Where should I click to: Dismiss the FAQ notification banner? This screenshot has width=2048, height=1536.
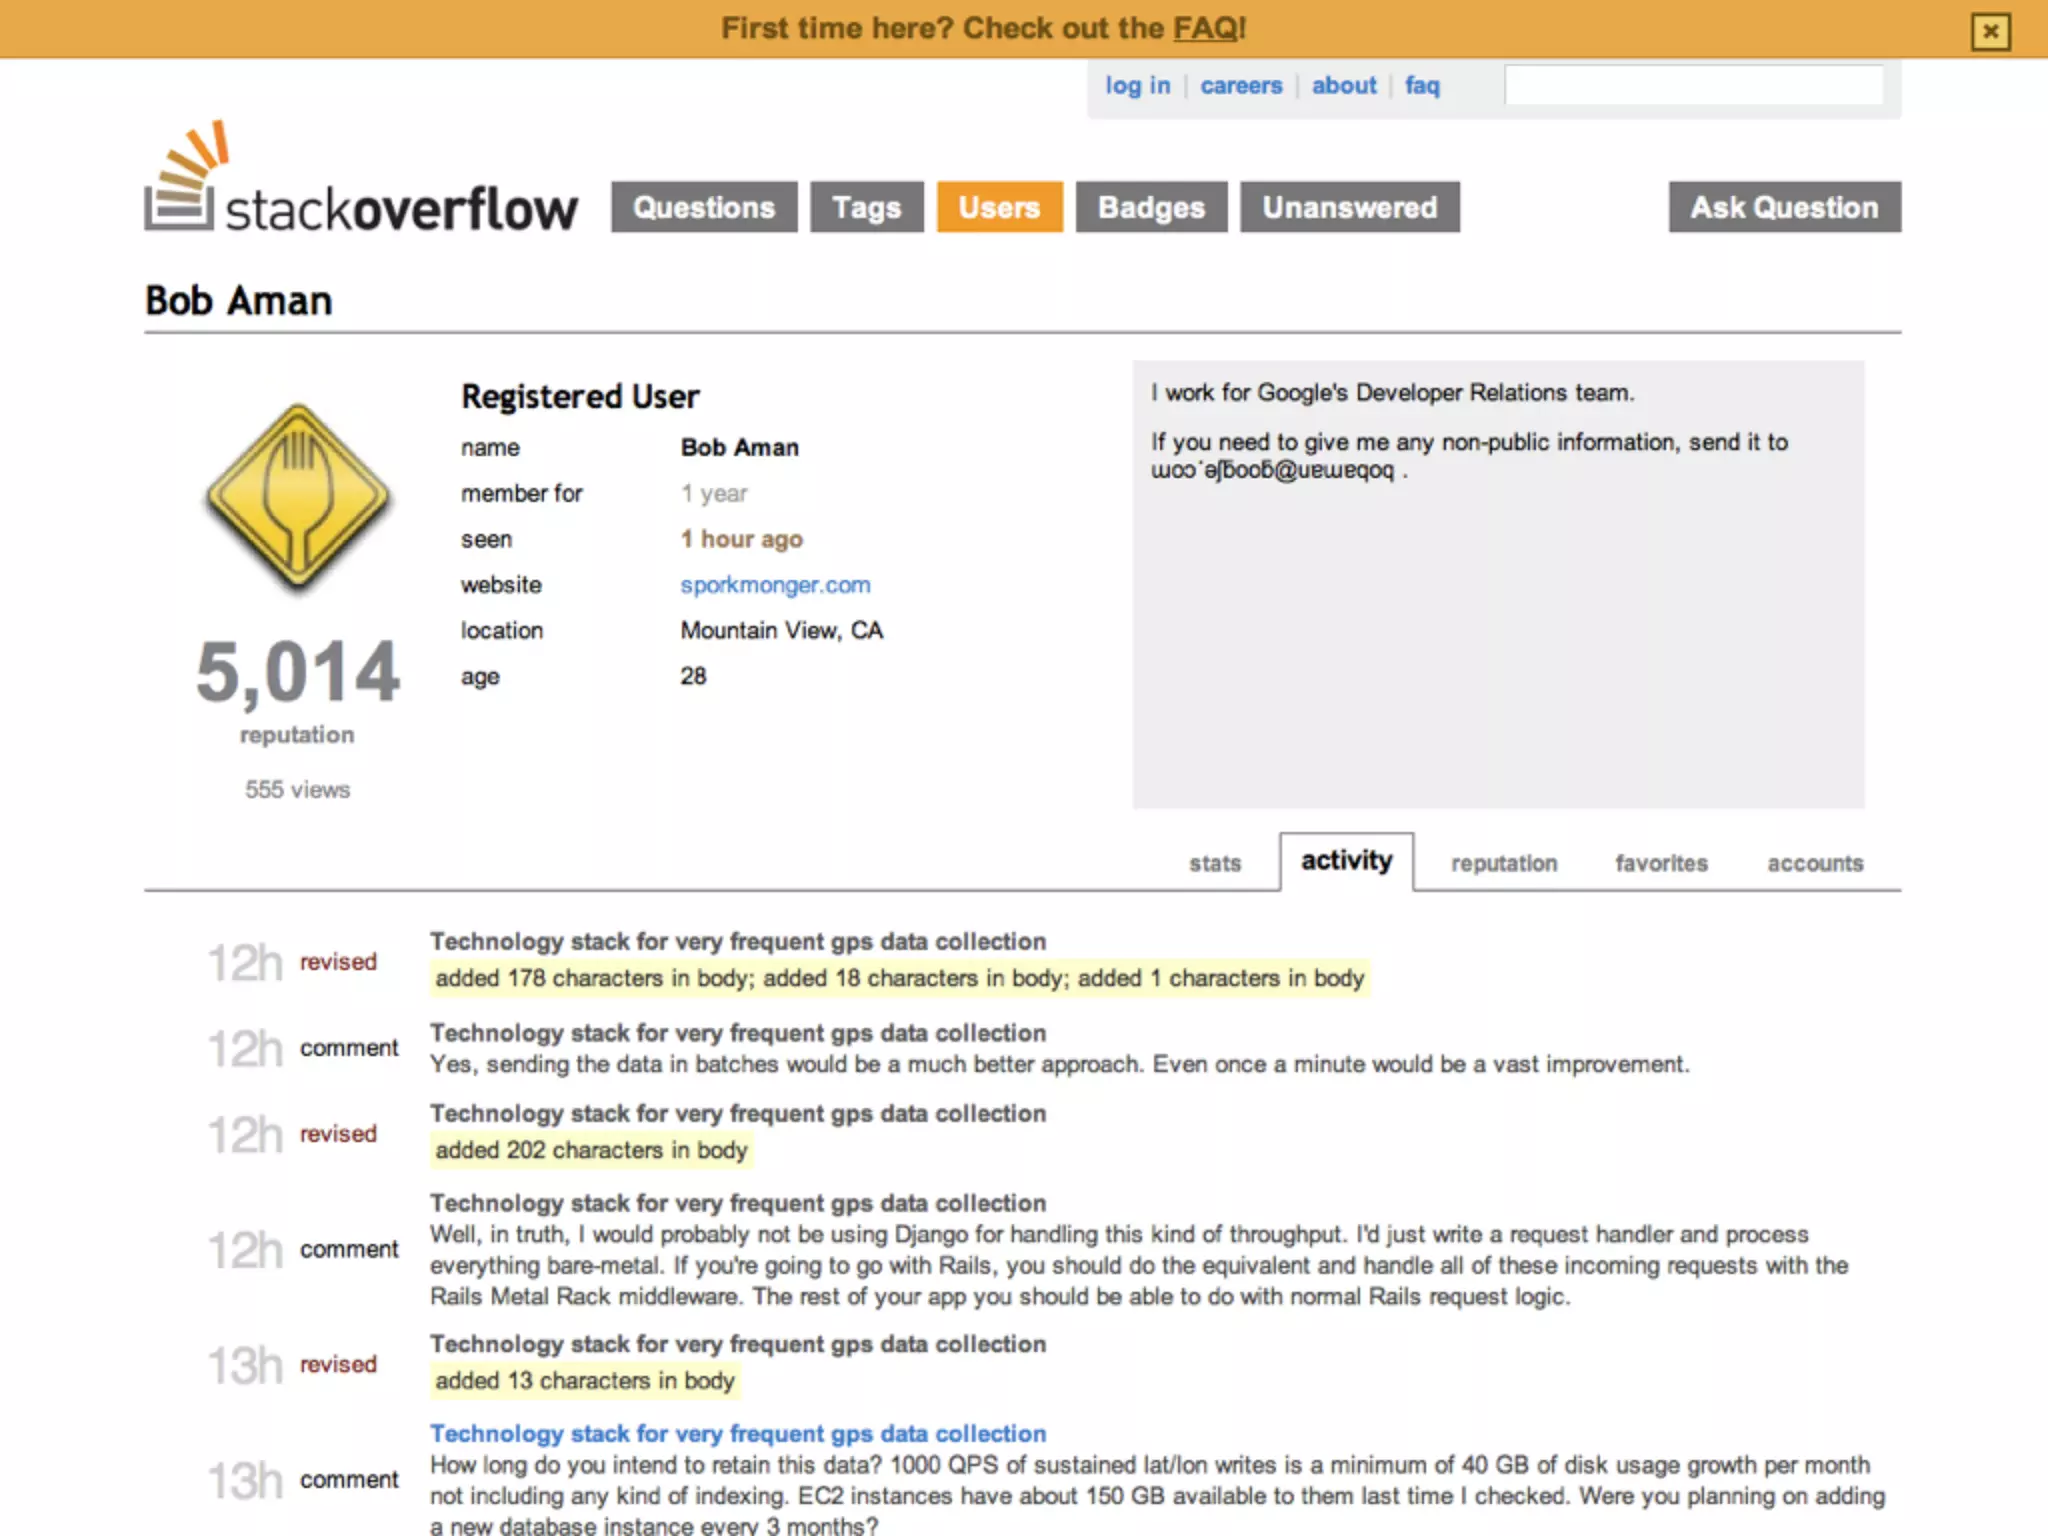1990,31
